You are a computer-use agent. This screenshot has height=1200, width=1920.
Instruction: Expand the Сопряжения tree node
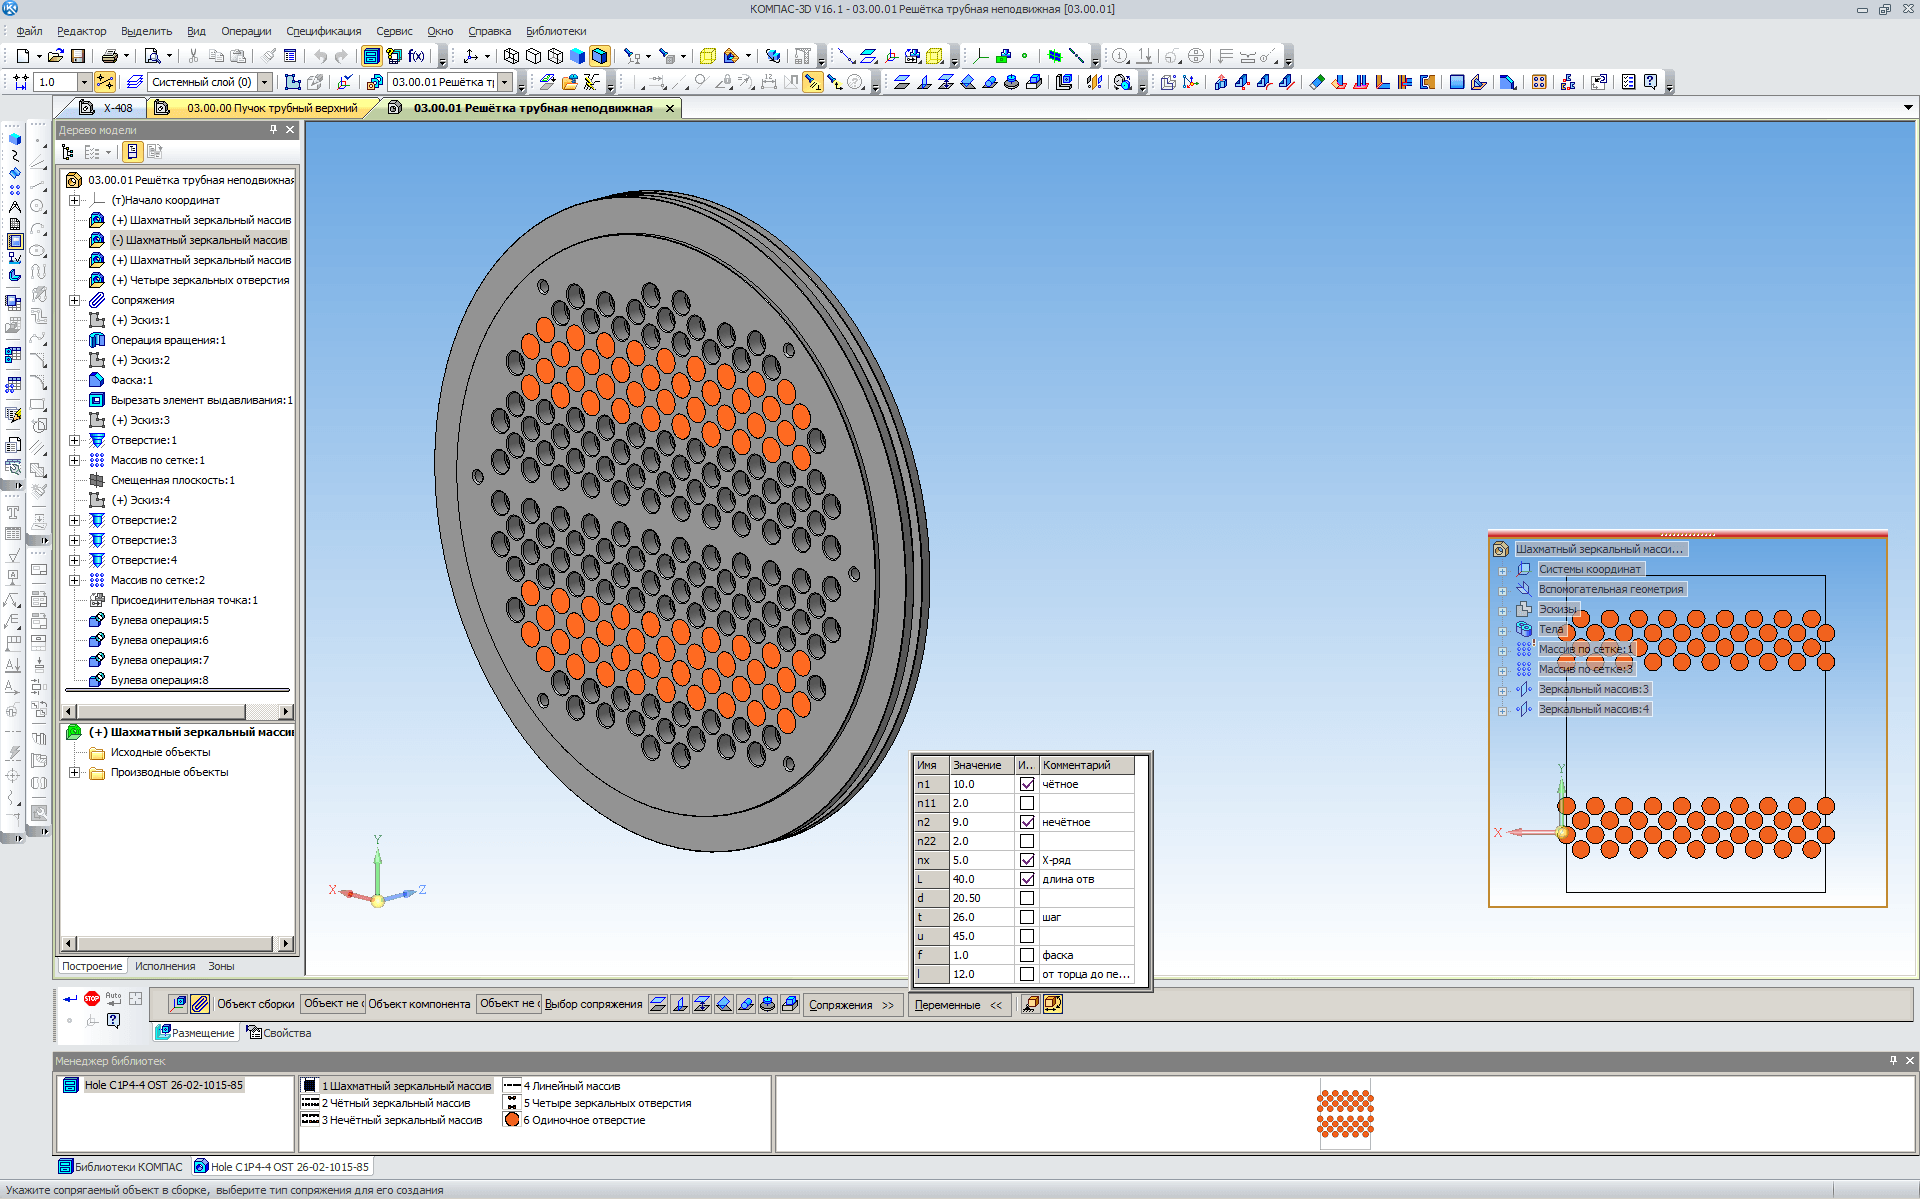pyautogui.click(x=74, y=300)
